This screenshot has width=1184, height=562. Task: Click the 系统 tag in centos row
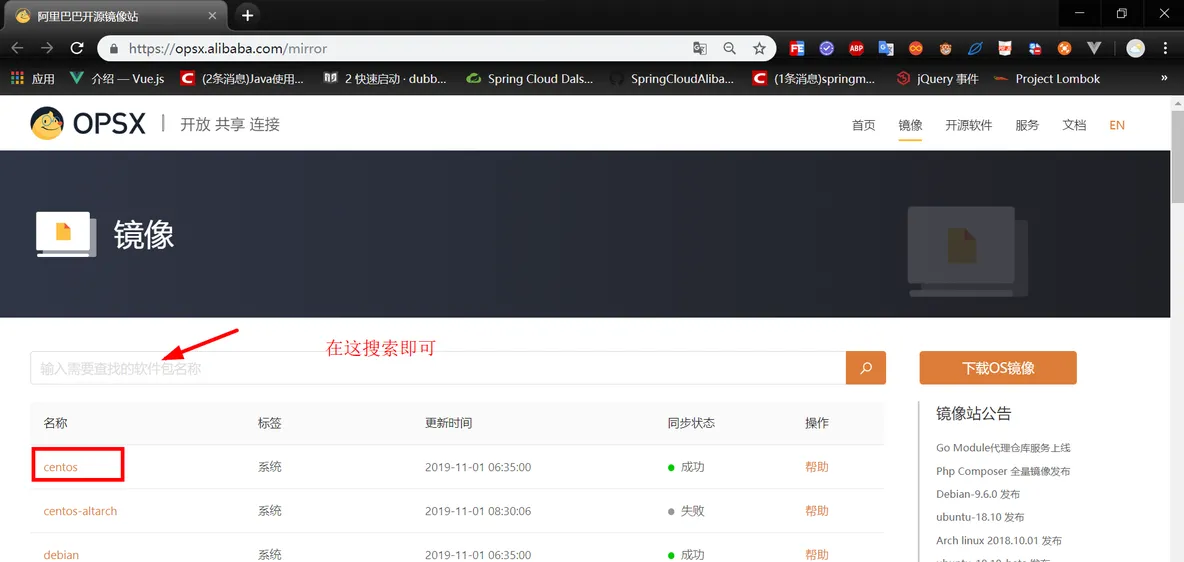click(x=270, y=467)
